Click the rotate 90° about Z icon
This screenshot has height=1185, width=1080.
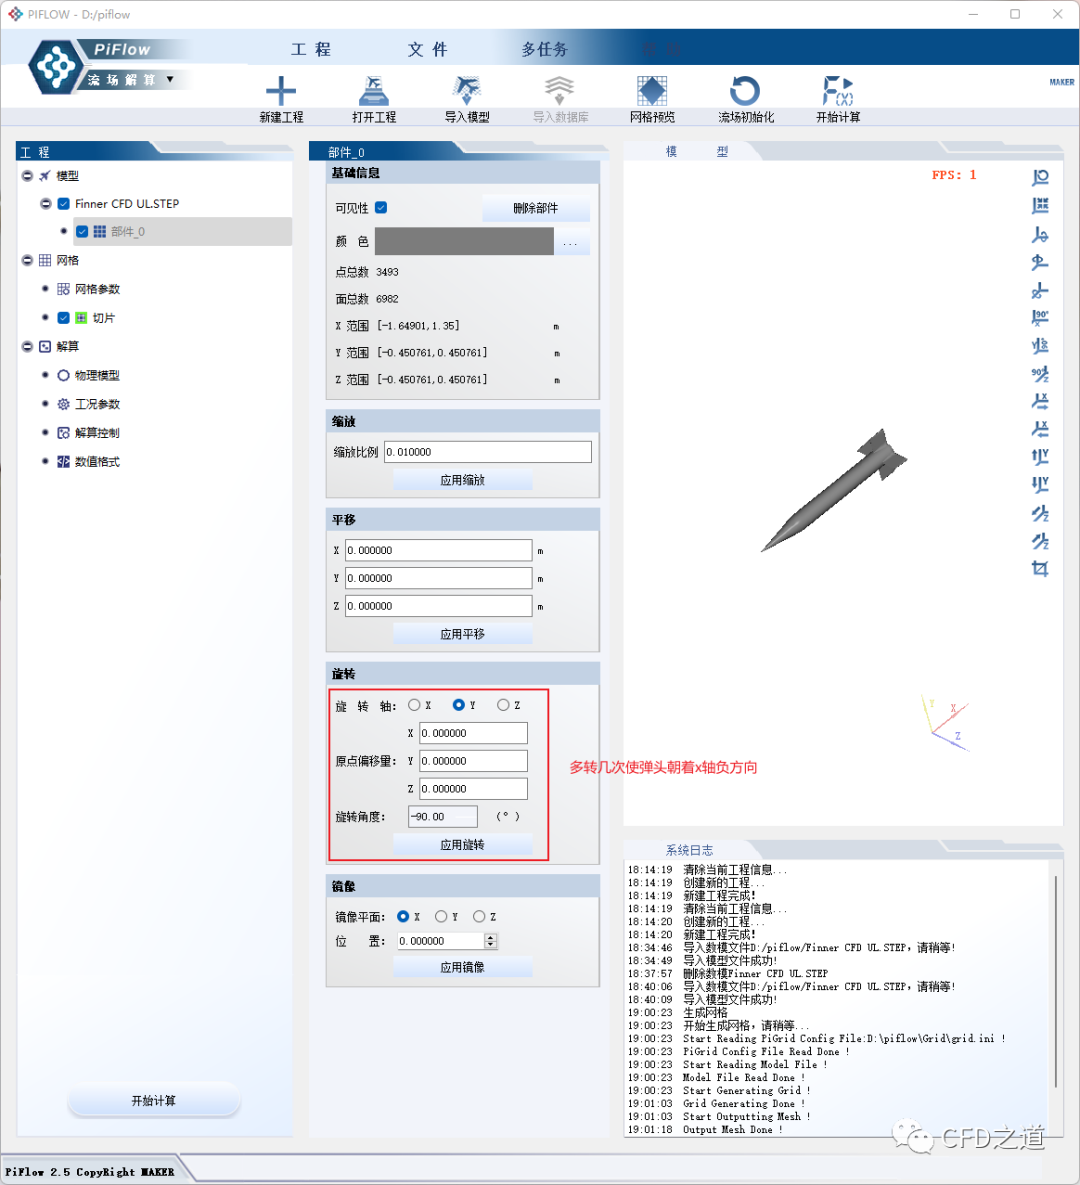click(x=1040, y=373)
